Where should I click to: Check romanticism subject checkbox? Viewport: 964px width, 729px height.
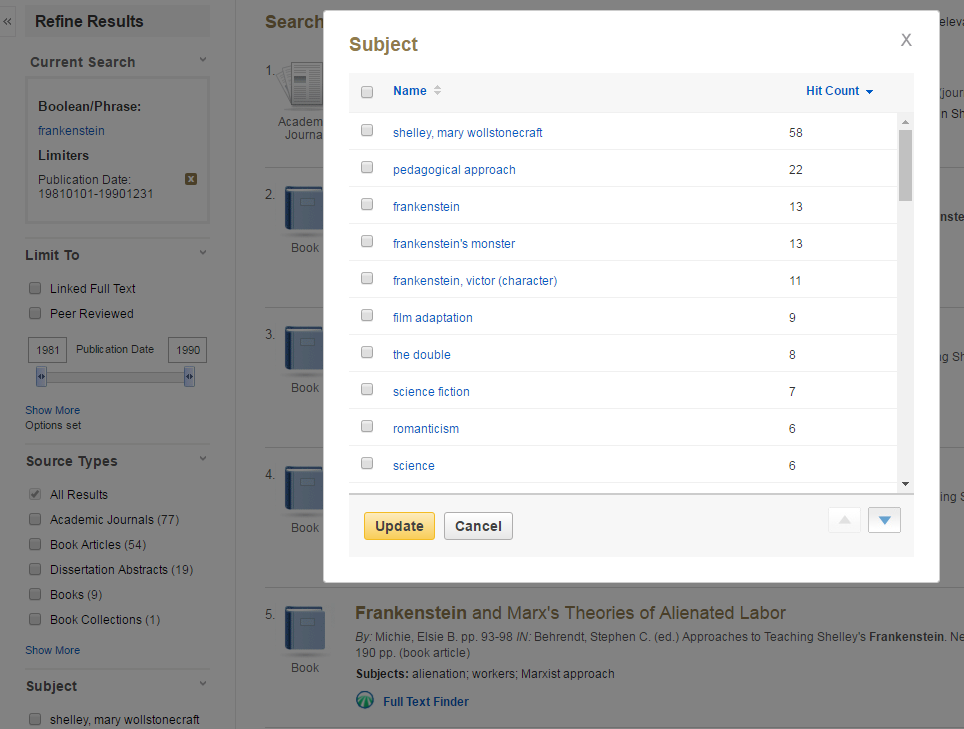(x=367, y=426)
